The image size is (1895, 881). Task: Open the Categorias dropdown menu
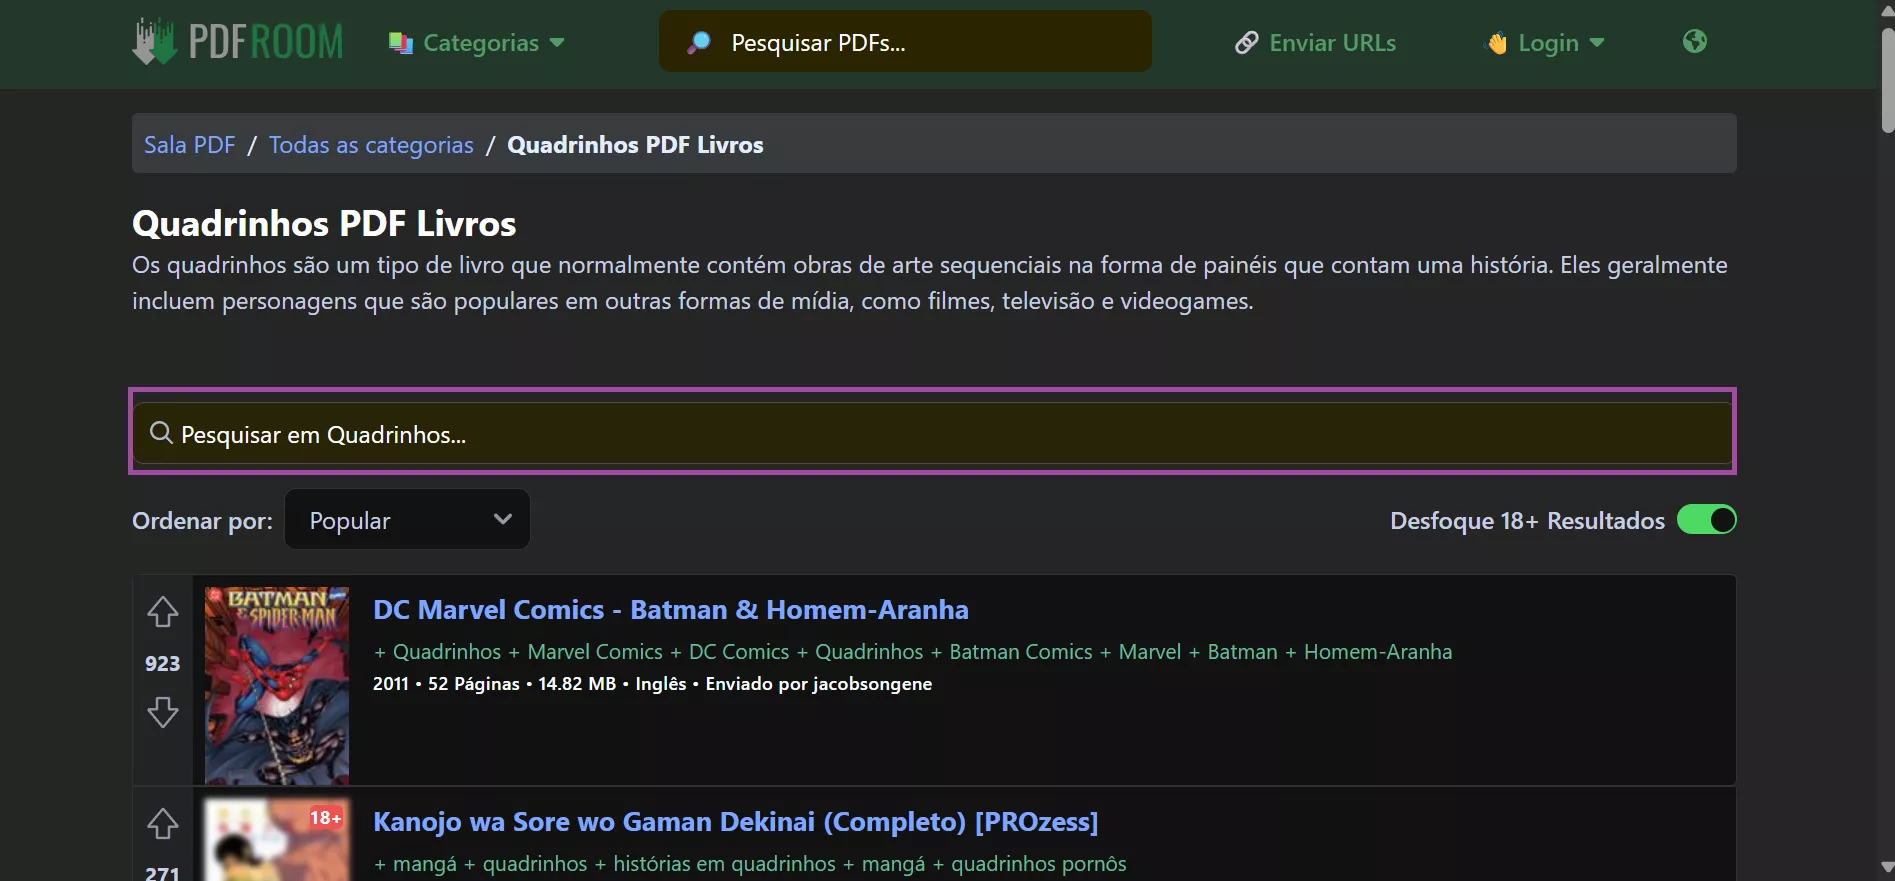(477, 43)
